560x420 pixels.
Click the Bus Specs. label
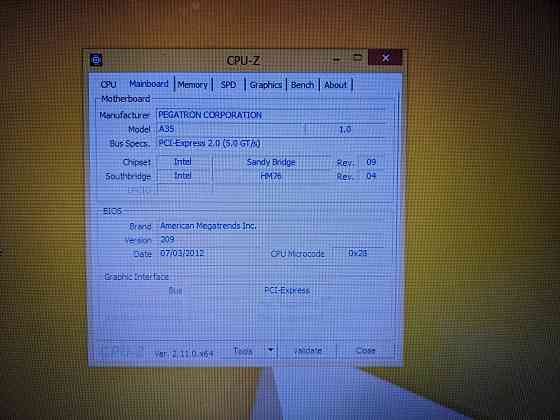(x=129, y=144)
